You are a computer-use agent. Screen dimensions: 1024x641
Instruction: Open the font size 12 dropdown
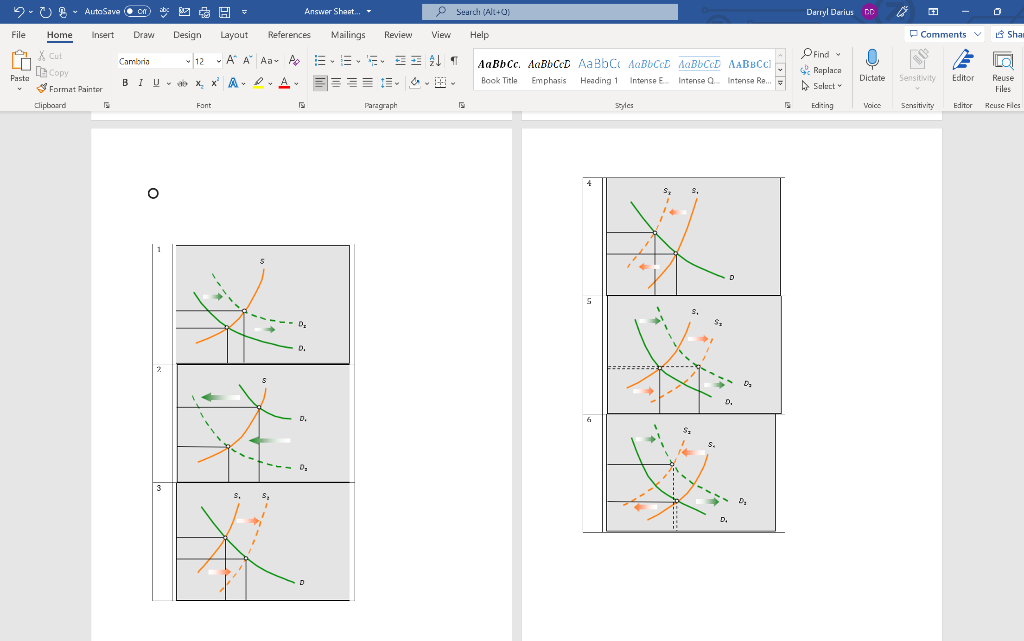pos(218,61)
